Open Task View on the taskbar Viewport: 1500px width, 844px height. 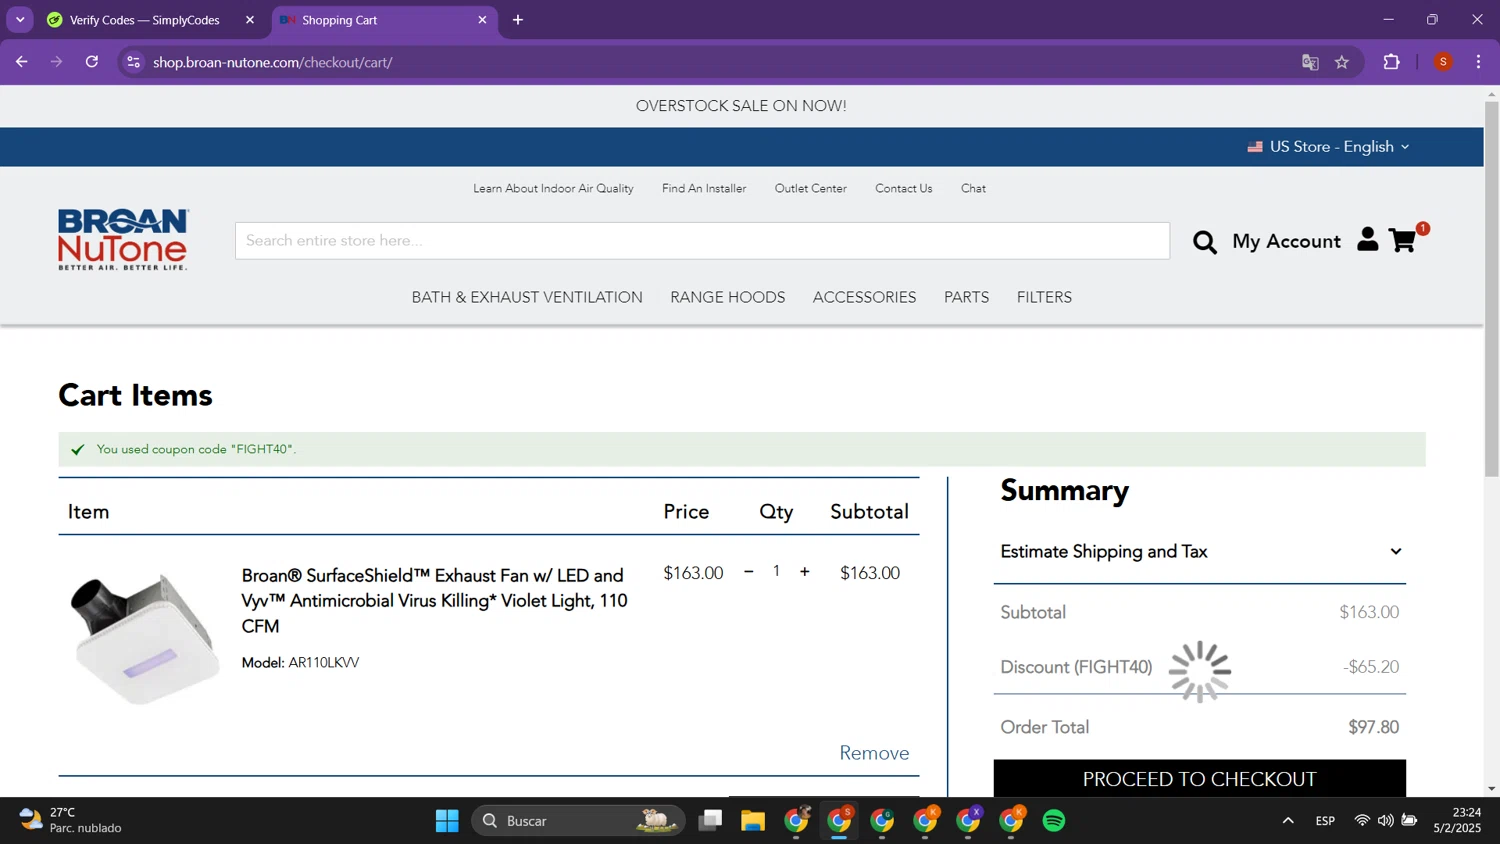[710, 821]
